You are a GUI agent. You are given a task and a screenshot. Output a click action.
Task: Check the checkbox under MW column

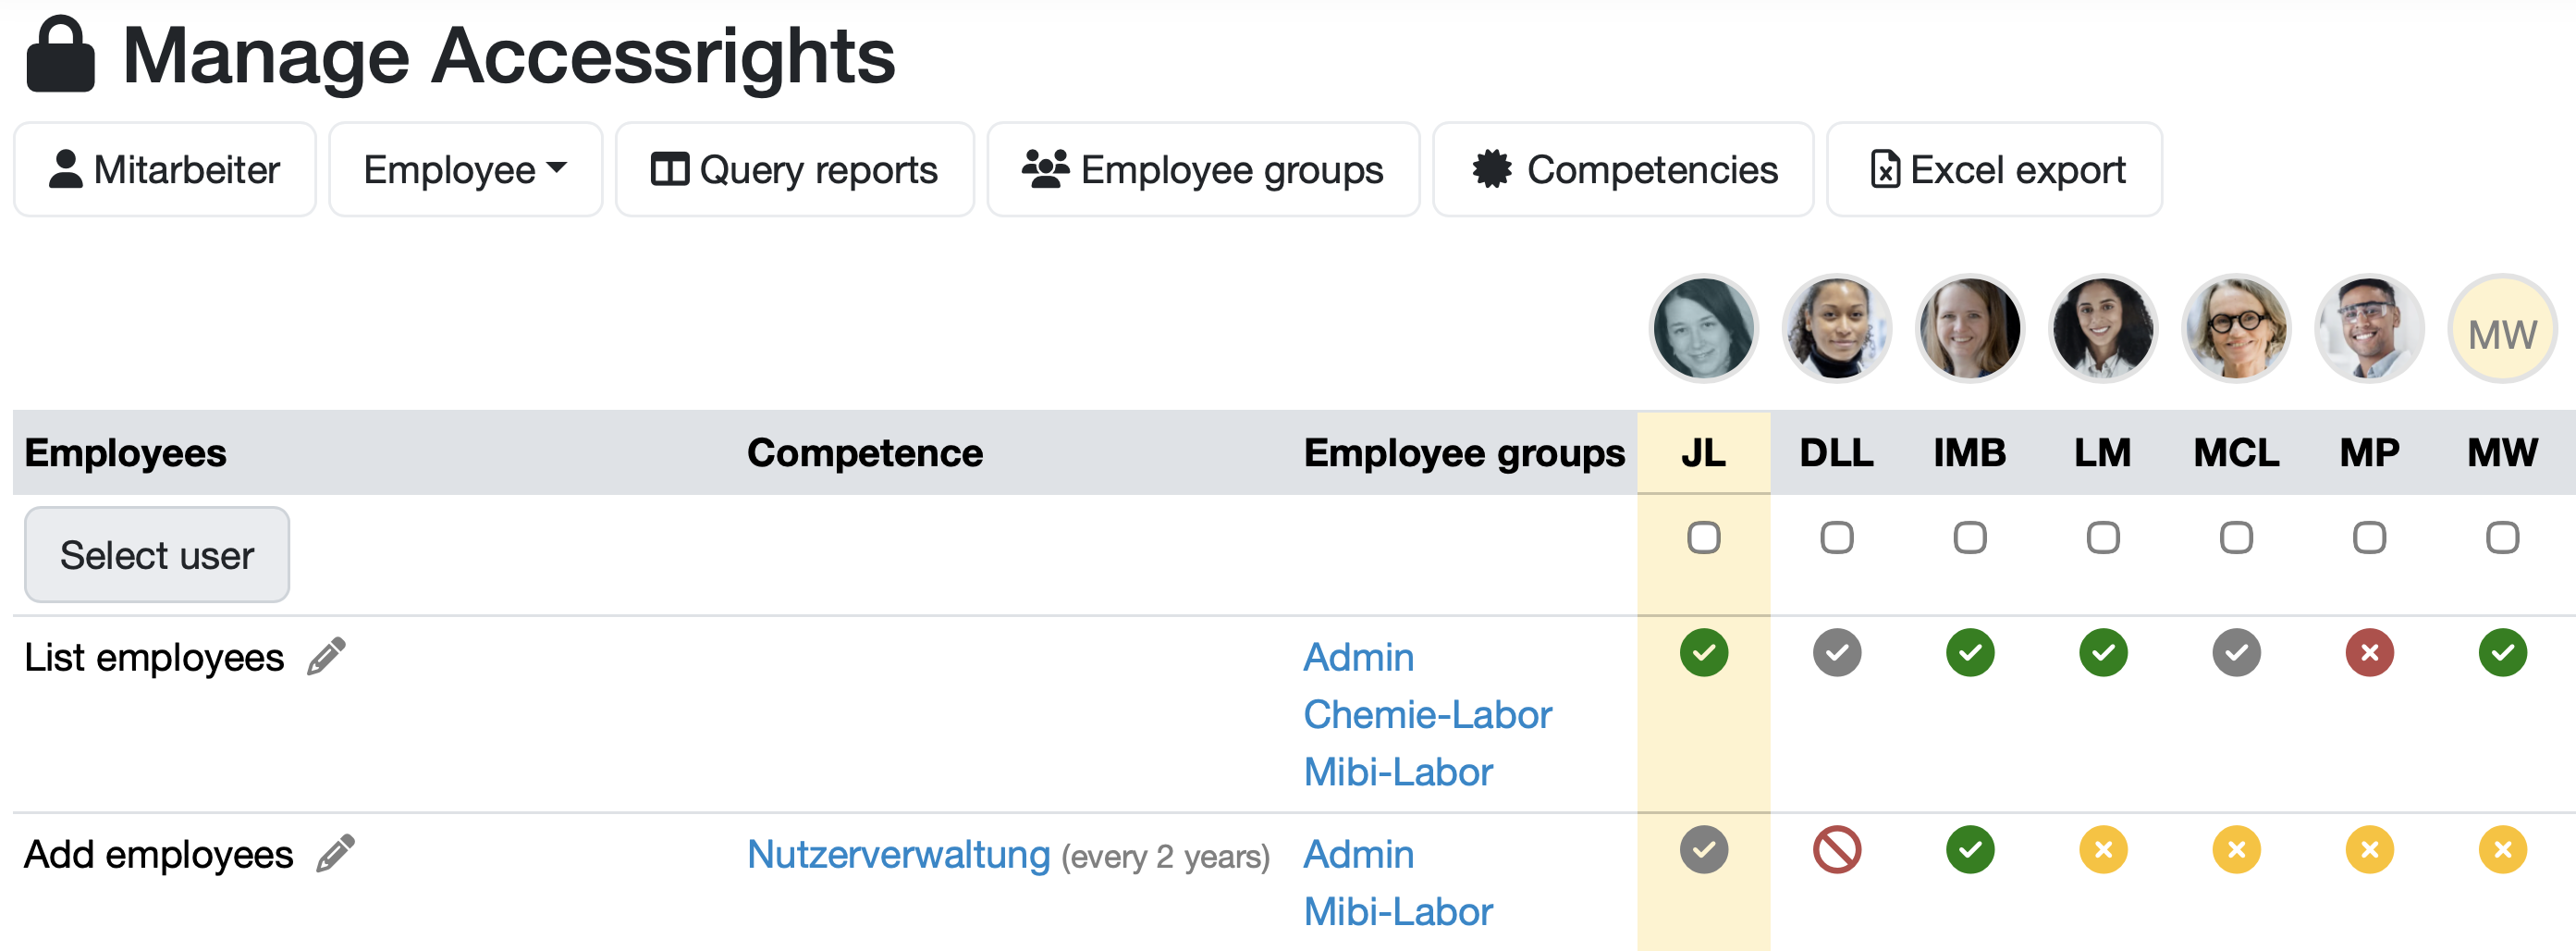[2502, 538]
